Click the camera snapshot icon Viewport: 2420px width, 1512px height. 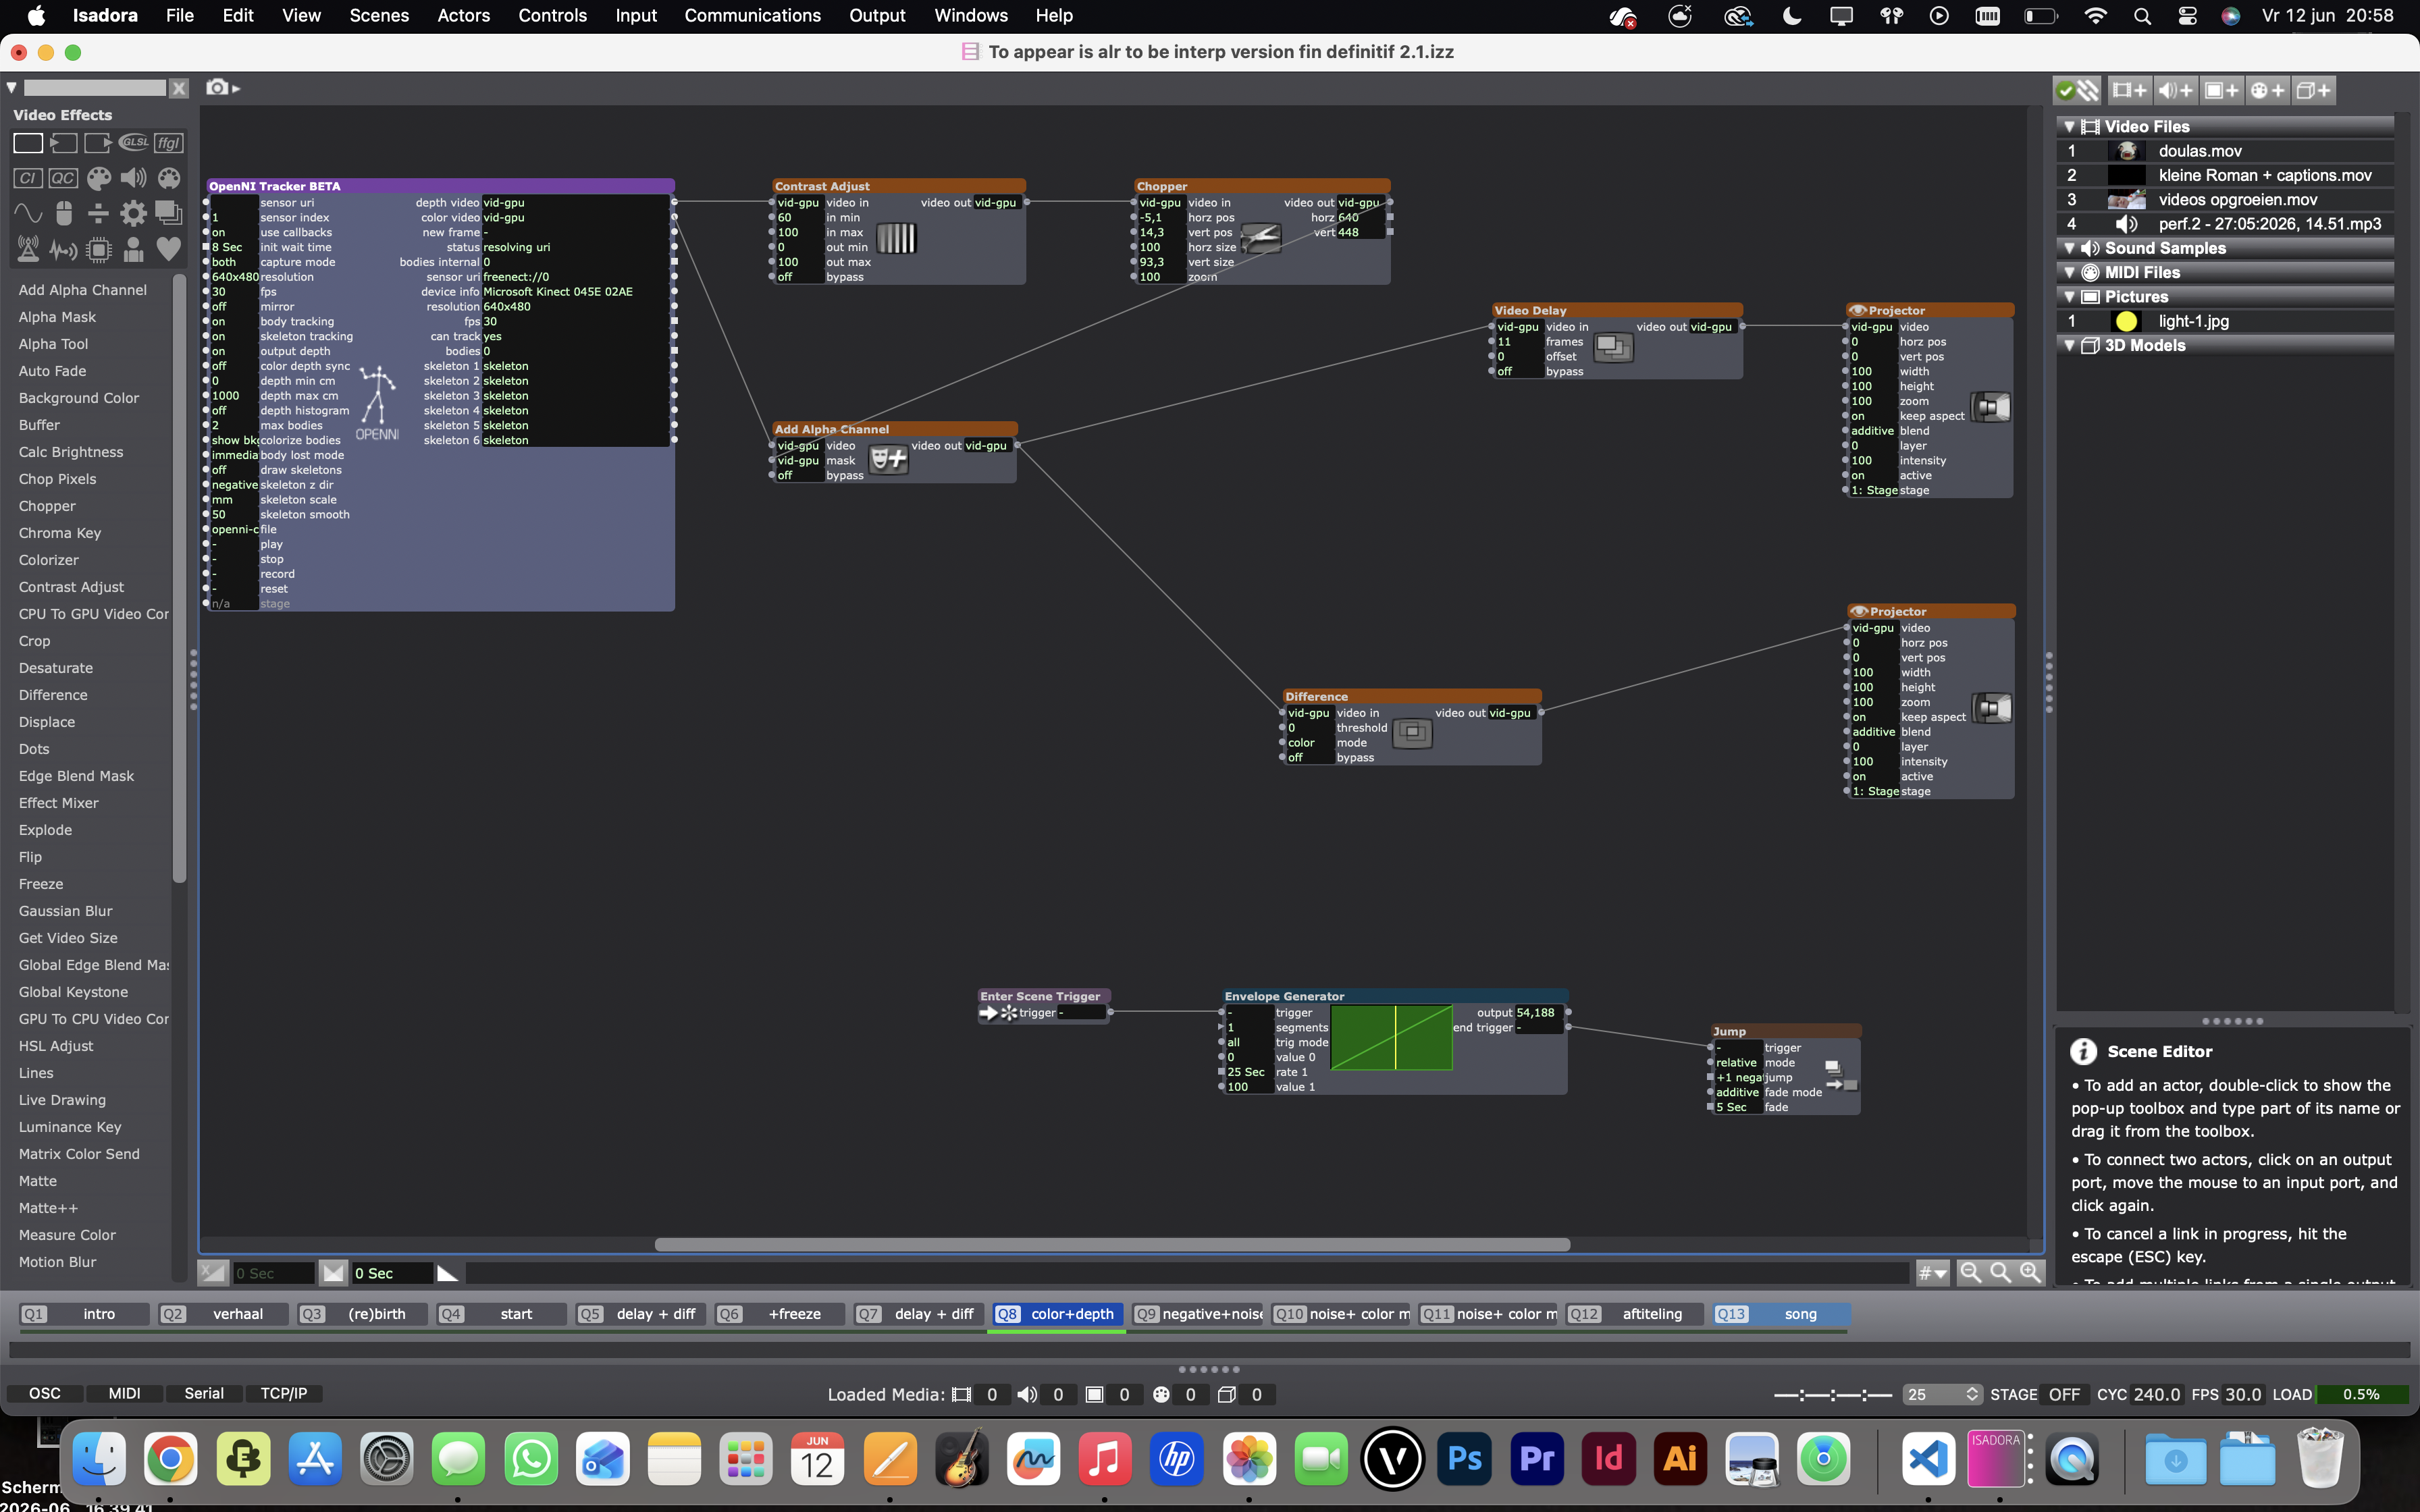point(217,88)
